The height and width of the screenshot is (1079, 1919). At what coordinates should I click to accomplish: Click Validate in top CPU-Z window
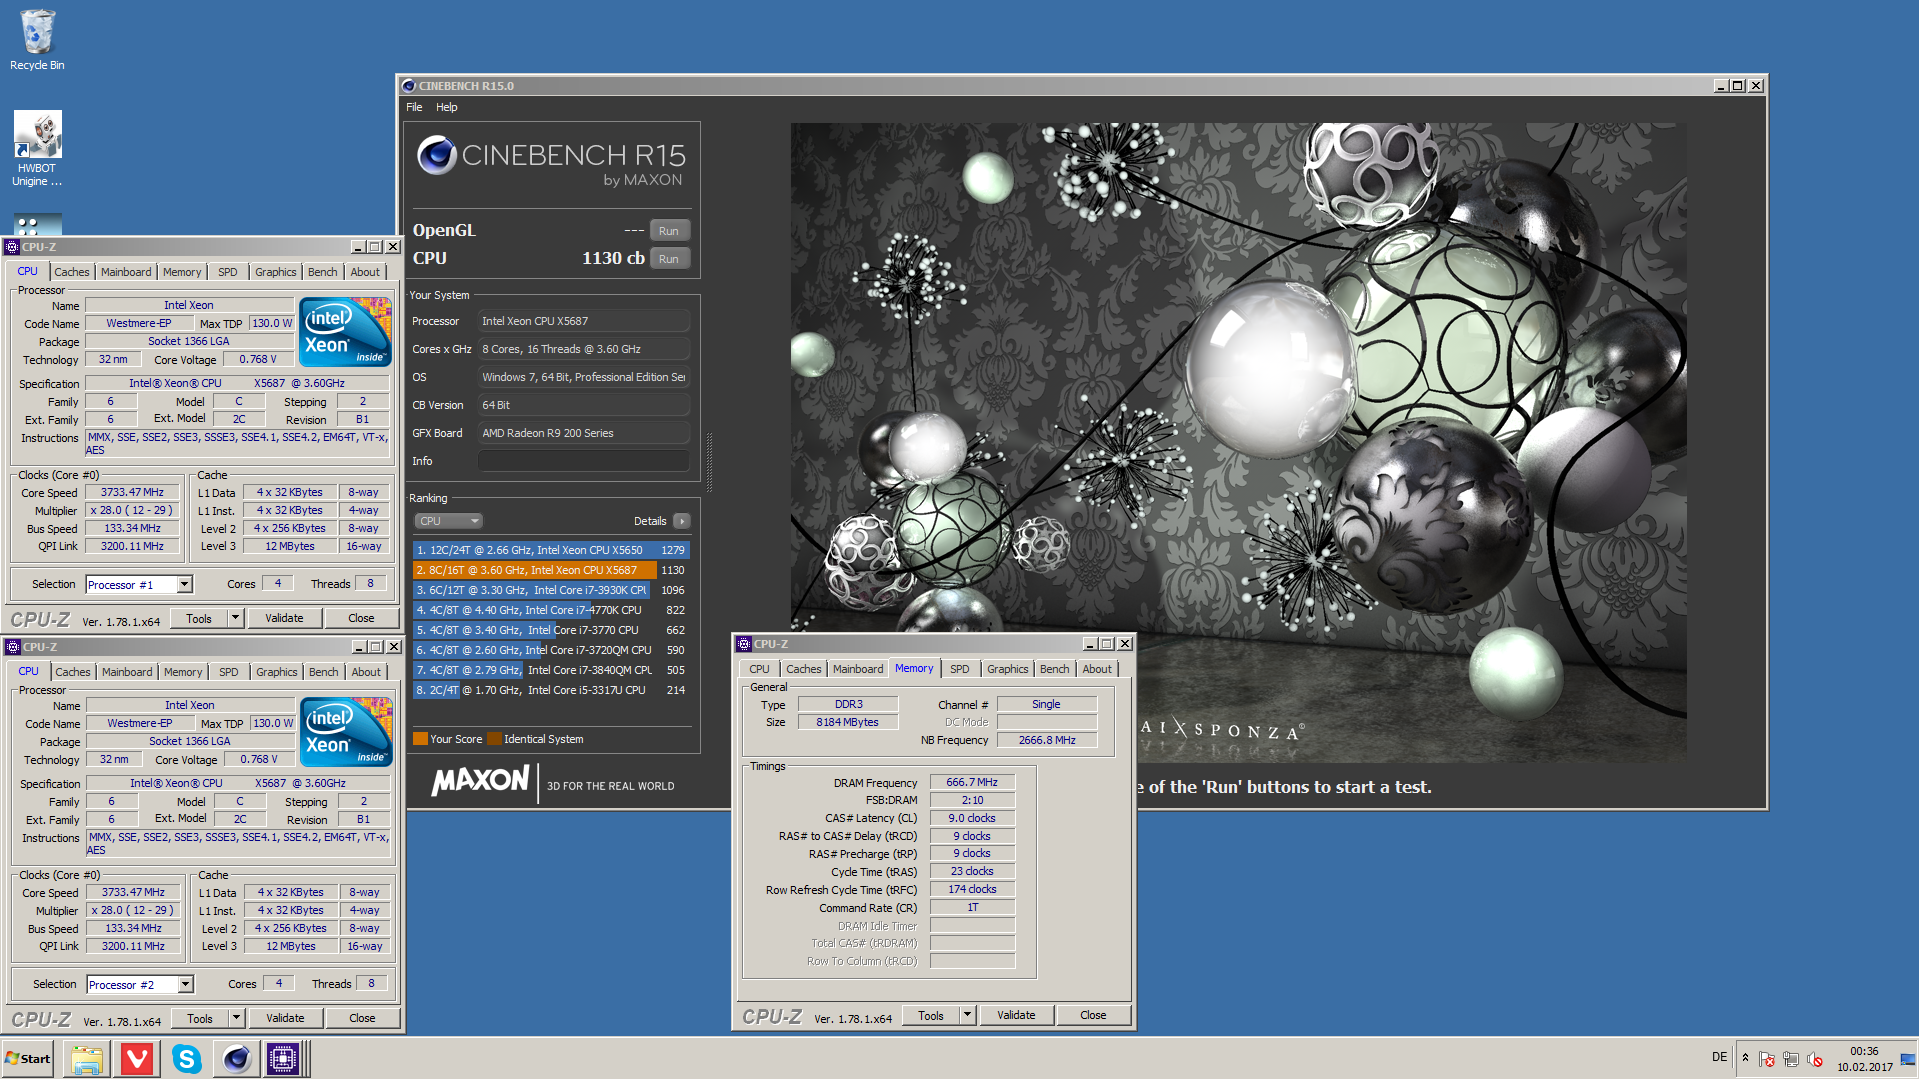click(284, 618)
